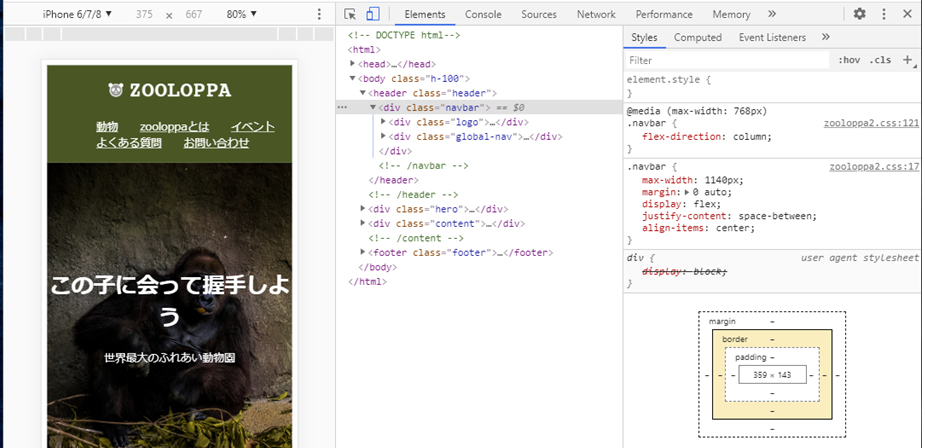The image size is (925, 448).
Task: Add new style rule plus icon
Action: point(907,60)
